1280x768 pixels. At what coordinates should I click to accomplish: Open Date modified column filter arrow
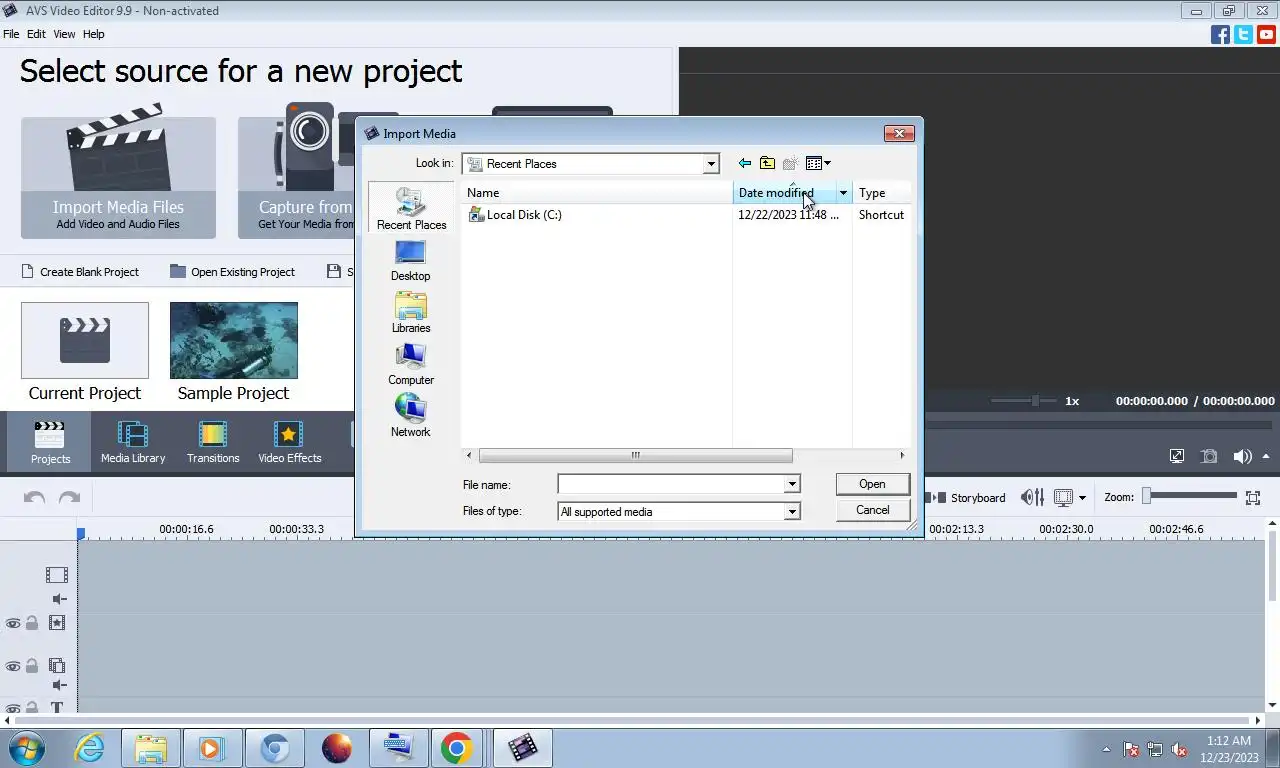click(x=843, y=193)
